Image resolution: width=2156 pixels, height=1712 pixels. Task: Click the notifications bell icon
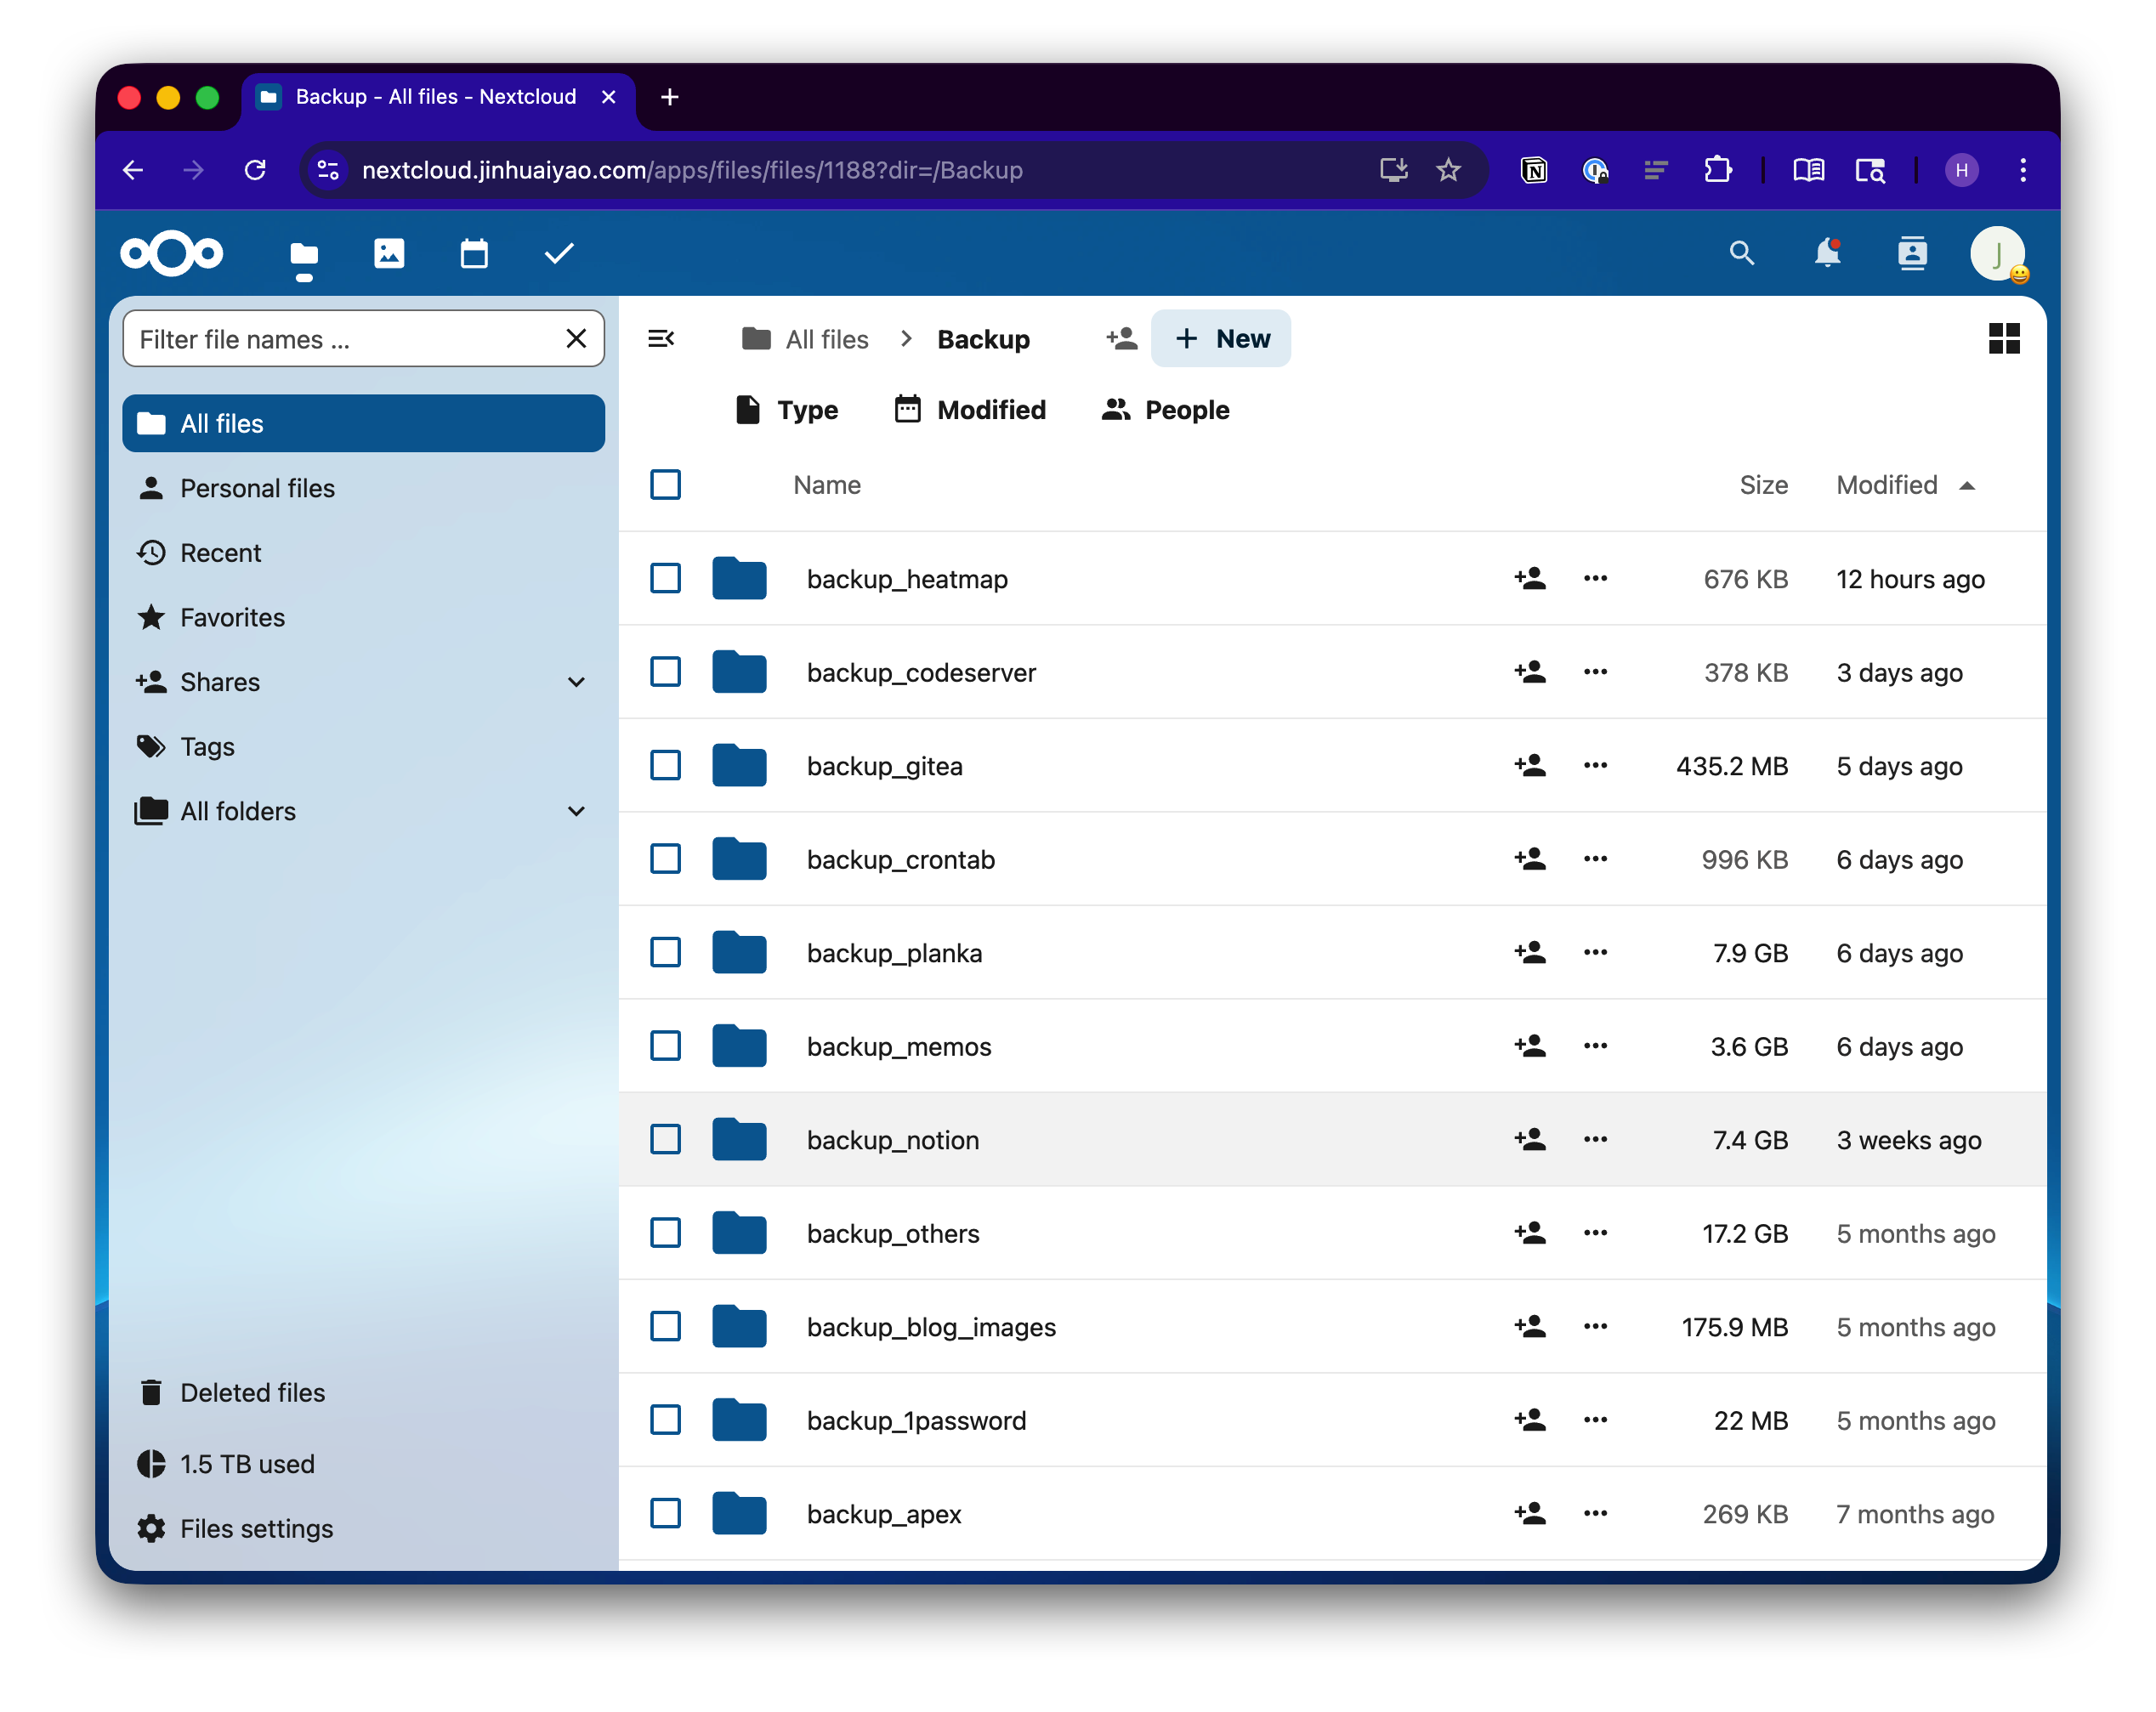click(x=1827, y=254)
